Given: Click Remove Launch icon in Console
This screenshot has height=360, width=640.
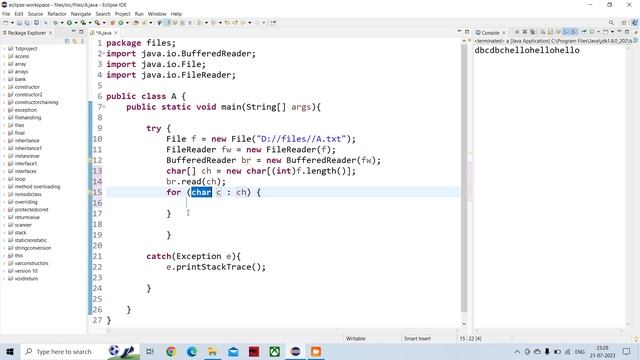Looking at the screenshot, I should [x=525, y=32].
